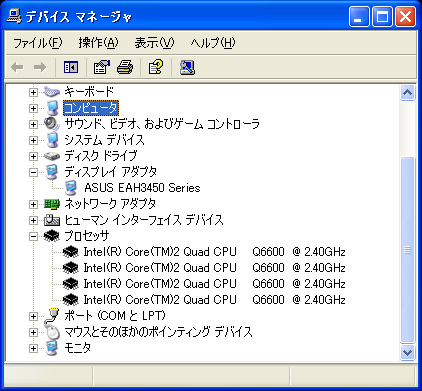Screen dimensions: 422x391
Task: Select the ネットワーク アダプタ label
Action: (x=110, y=204)
